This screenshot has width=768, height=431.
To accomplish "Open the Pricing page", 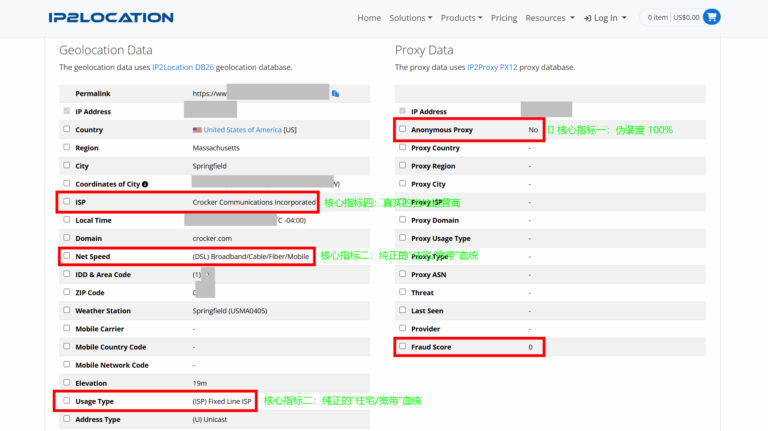I will coord(504,18).
